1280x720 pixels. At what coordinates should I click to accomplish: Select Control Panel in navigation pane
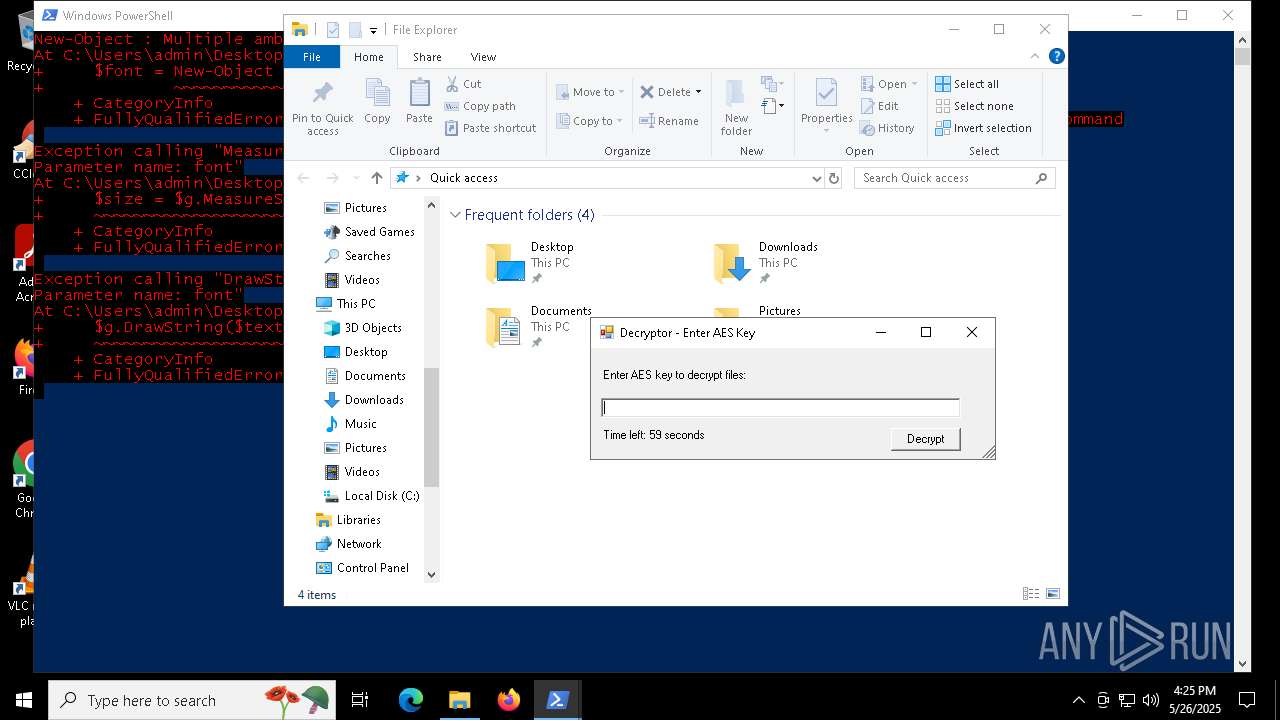pos(363,568)
